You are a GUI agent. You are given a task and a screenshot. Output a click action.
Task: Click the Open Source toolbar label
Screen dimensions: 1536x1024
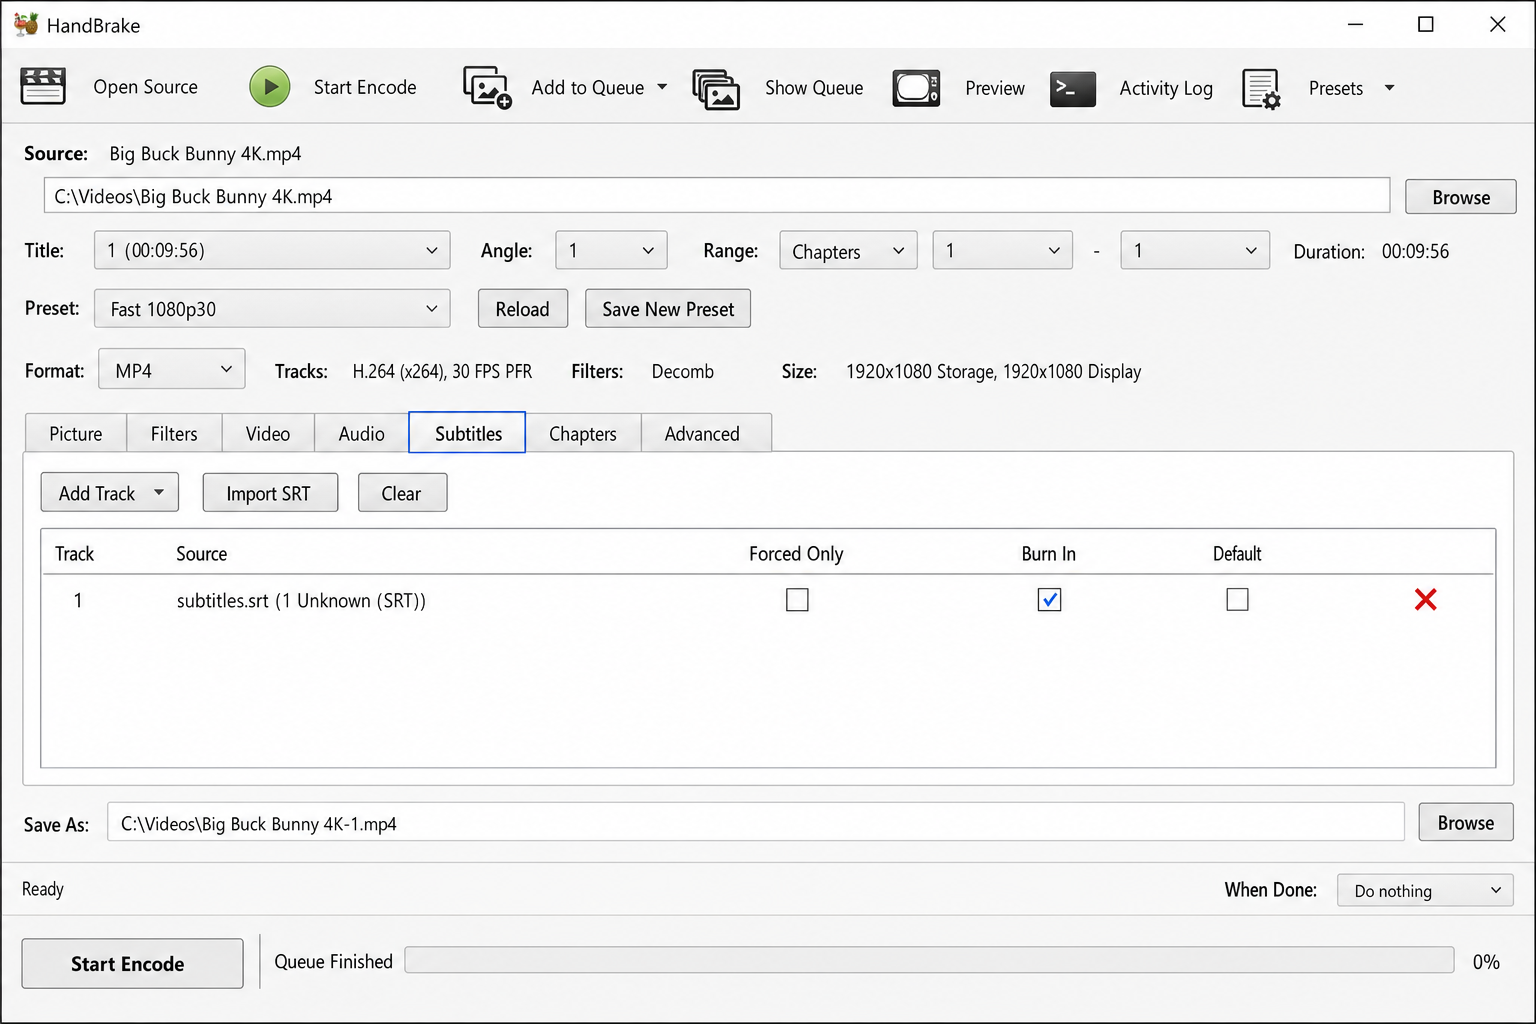145,87
